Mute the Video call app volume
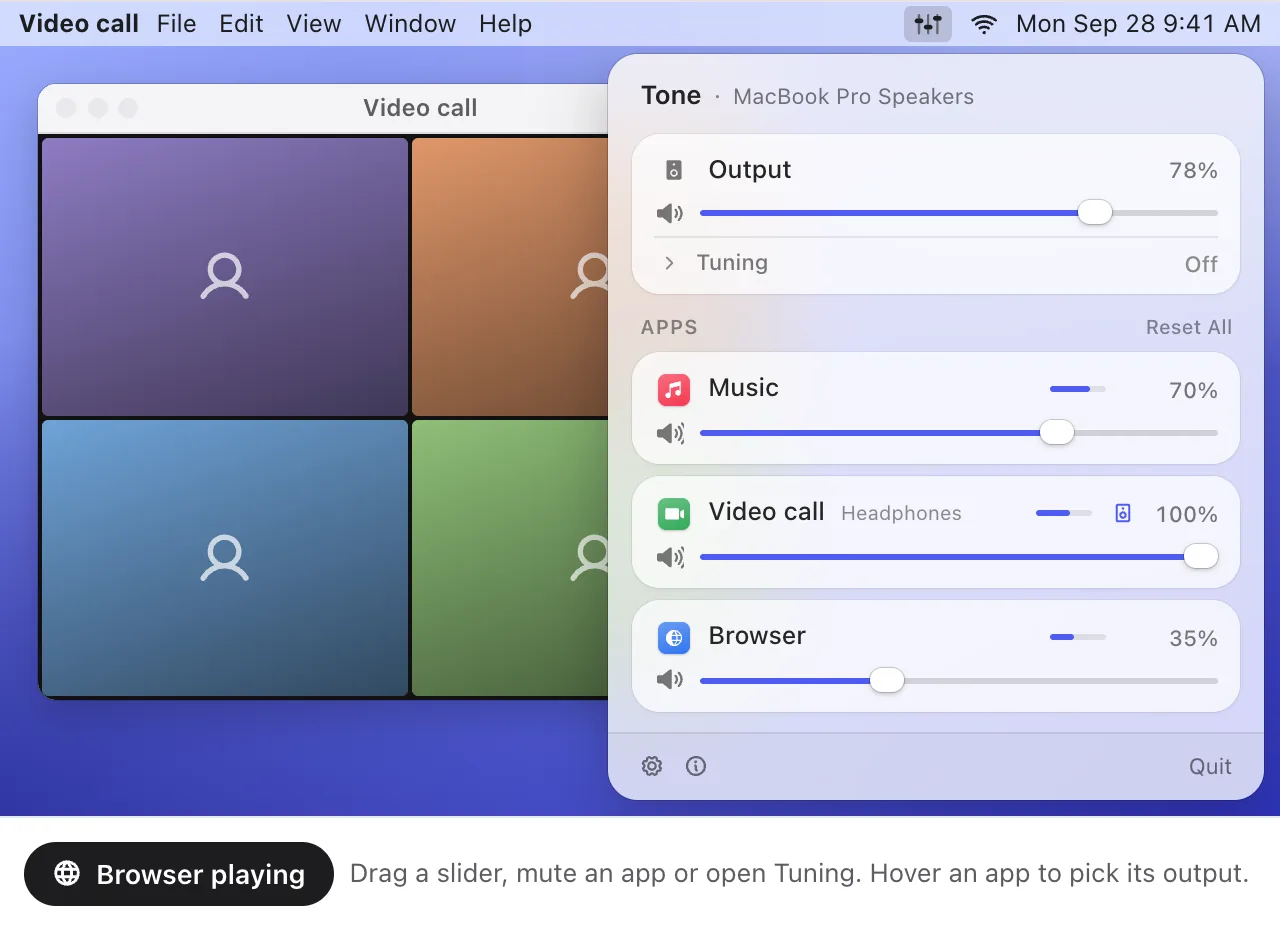Screen dimensions: 1280x930 670,557
